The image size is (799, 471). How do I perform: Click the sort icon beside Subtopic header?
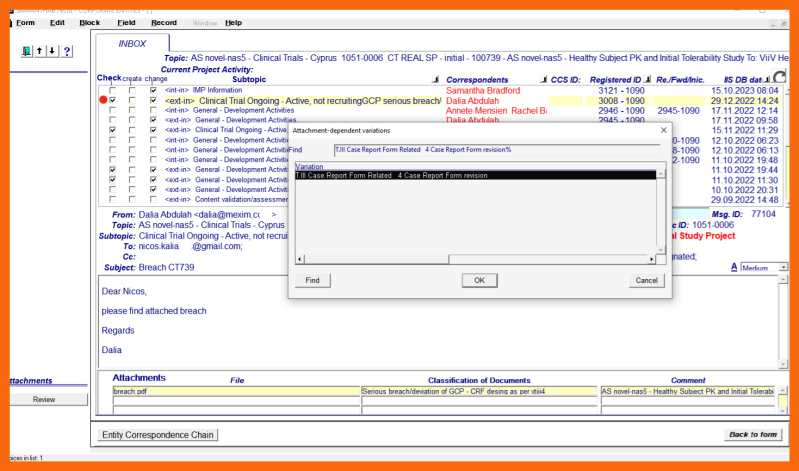(435, 80)
